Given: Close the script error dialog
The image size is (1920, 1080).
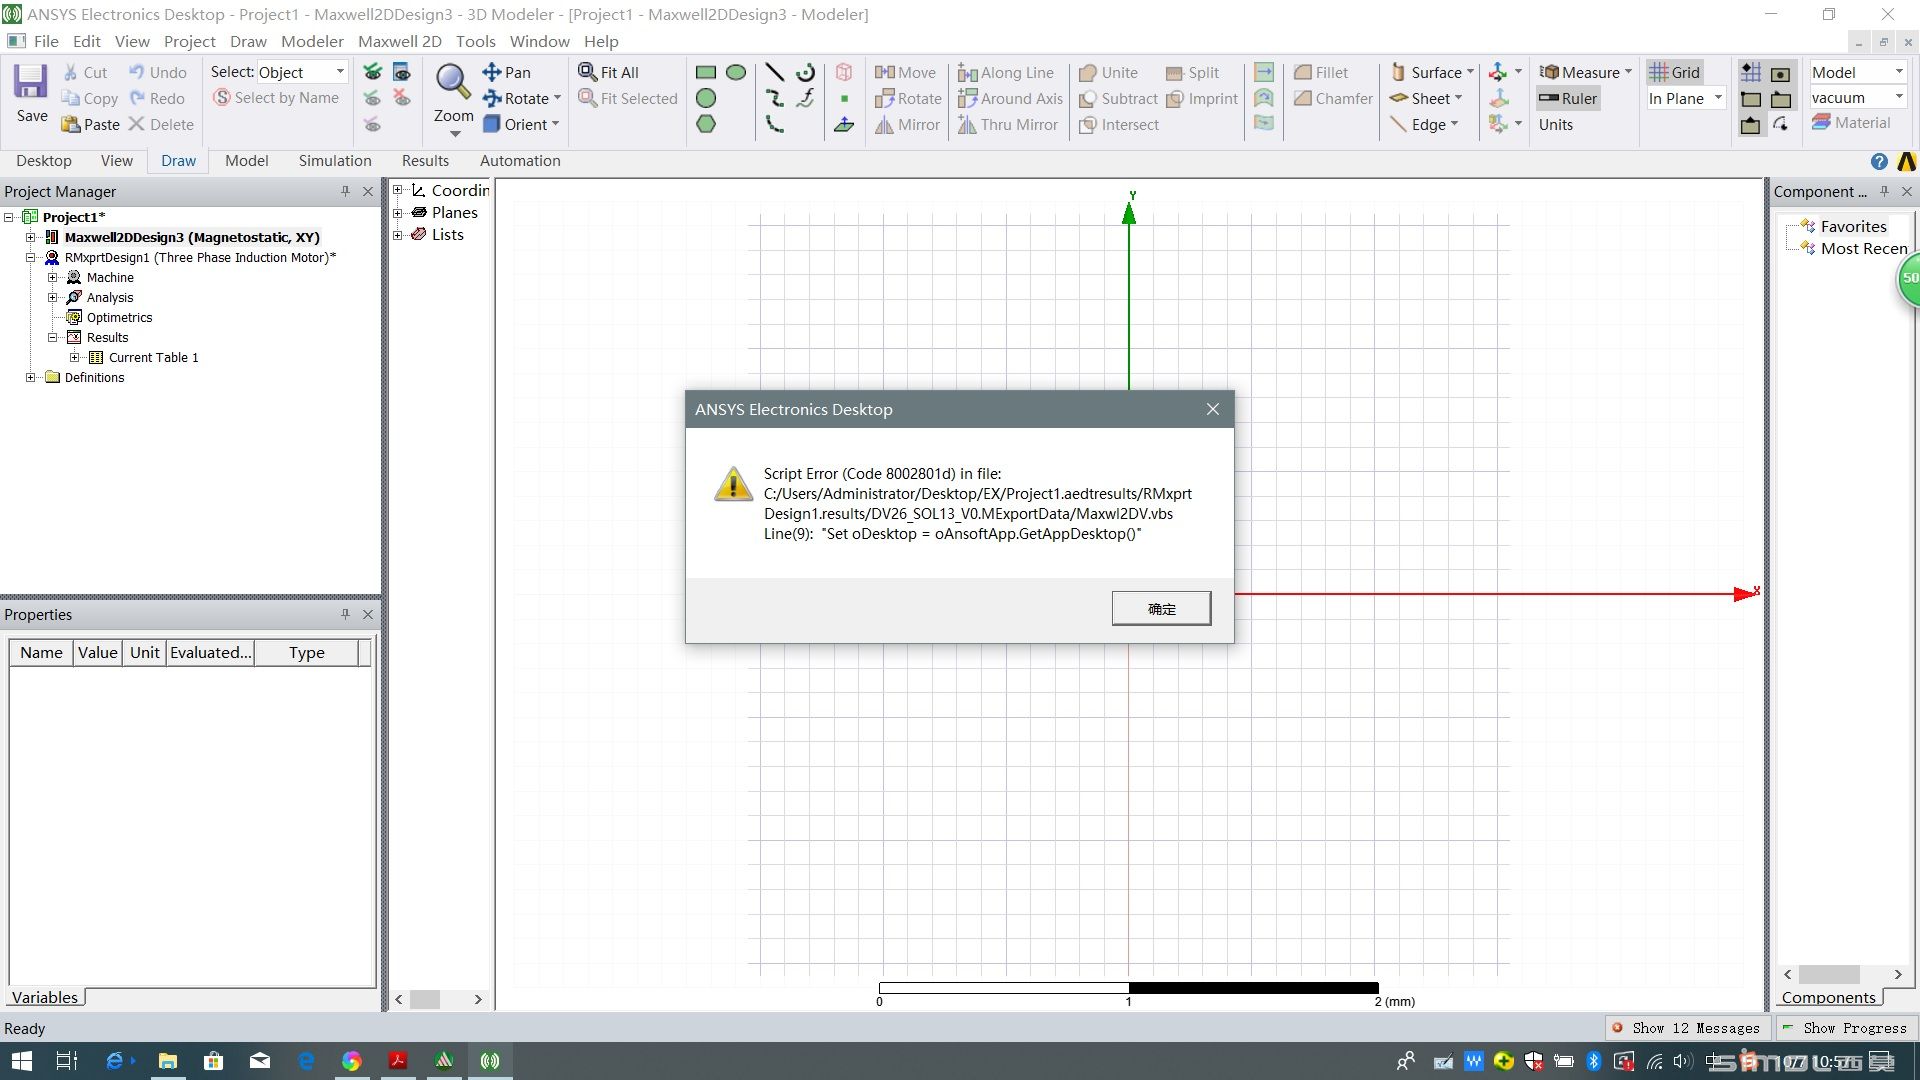Looking at the screenshot, I should pyautogui.click(x=1212, y=409).
